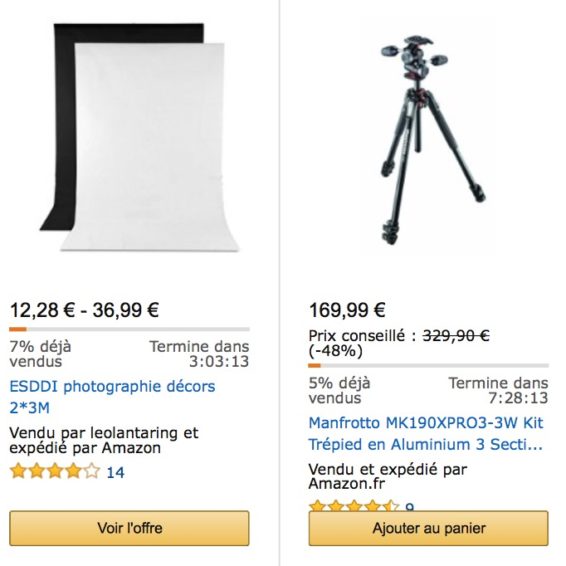
Task: Click the Manfrotto tripod product image
Action: coord(432,139)
